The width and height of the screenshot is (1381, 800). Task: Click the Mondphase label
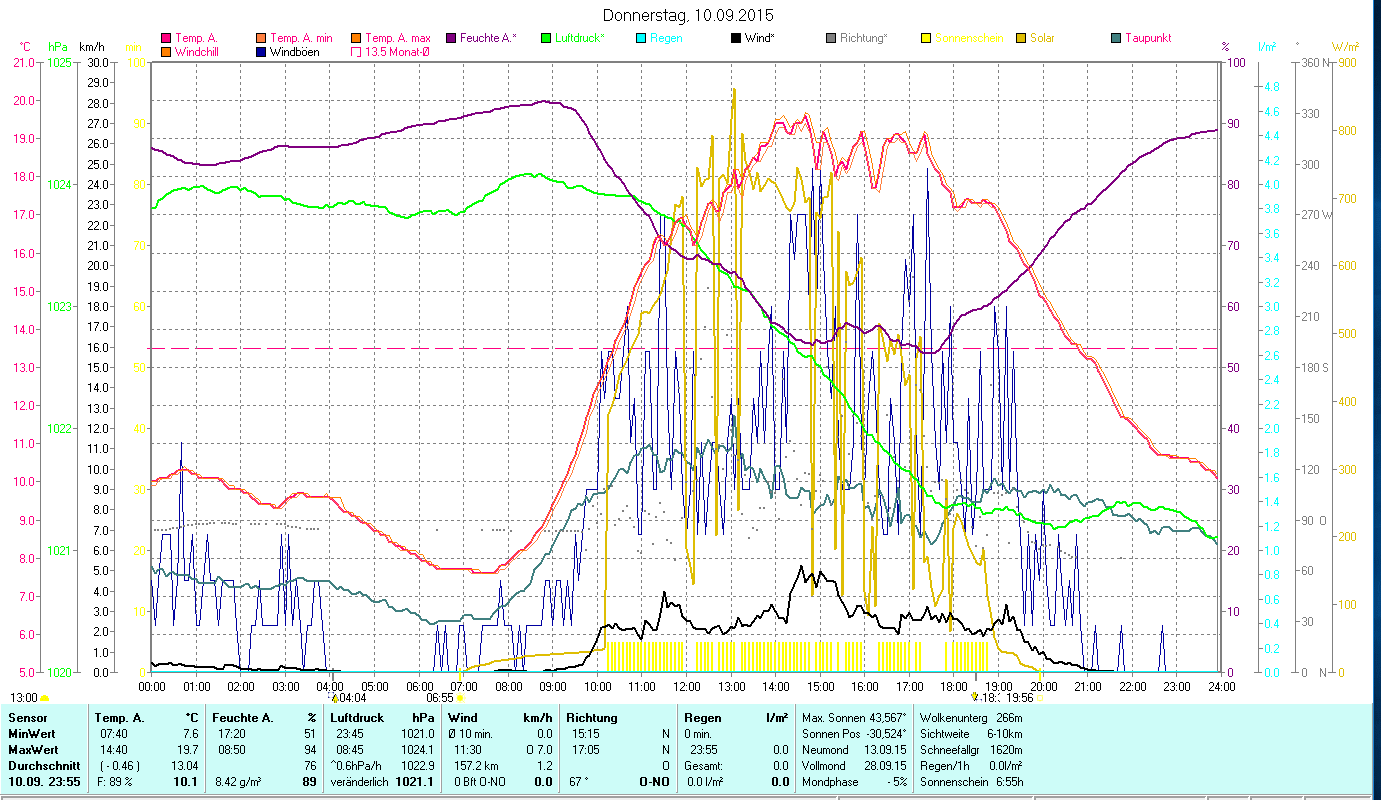click(831, 782)
